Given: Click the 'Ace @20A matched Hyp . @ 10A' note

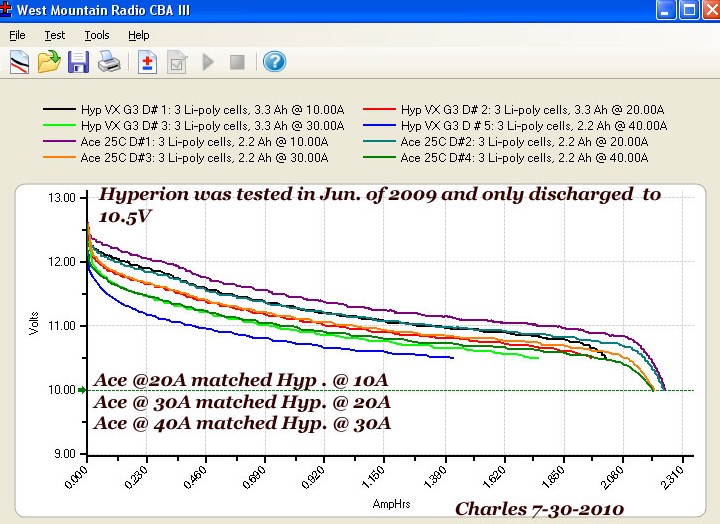Looking at the screenshot, I should 241,380.
